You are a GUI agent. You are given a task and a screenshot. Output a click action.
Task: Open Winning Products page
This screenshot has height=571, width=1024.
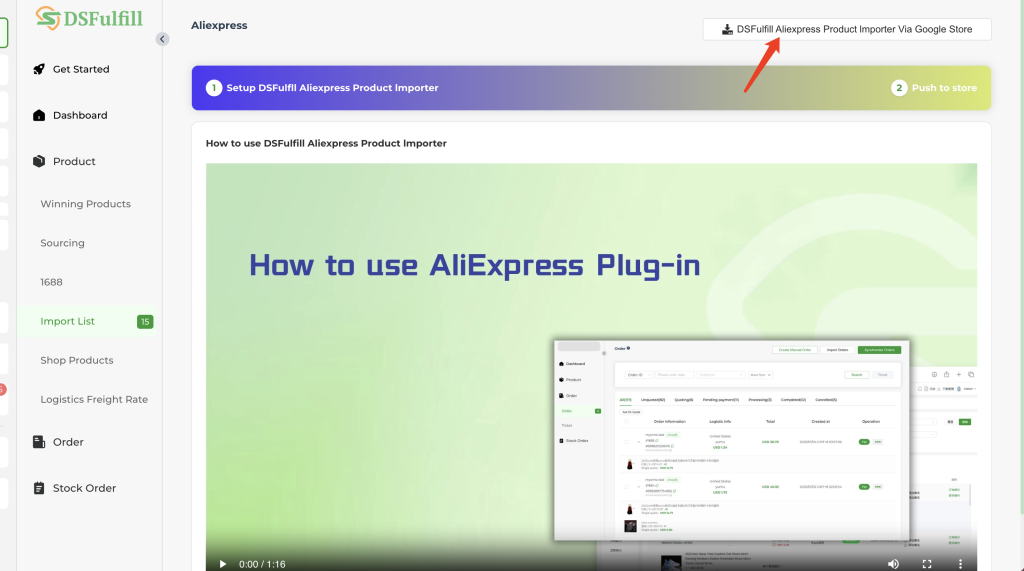pos(85,204)
